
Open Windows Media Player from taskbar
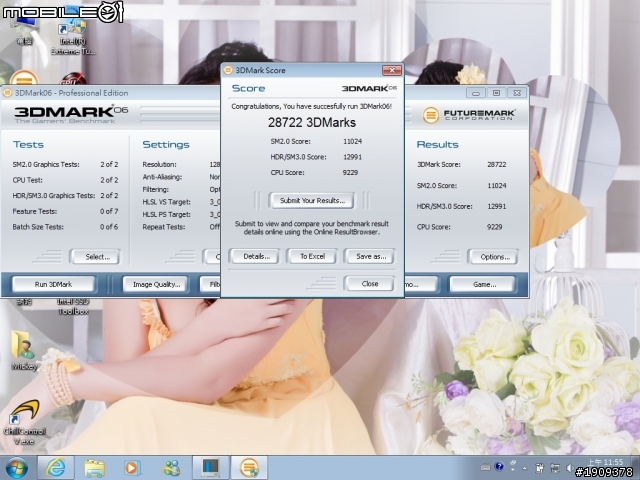[x=132, y=468]
